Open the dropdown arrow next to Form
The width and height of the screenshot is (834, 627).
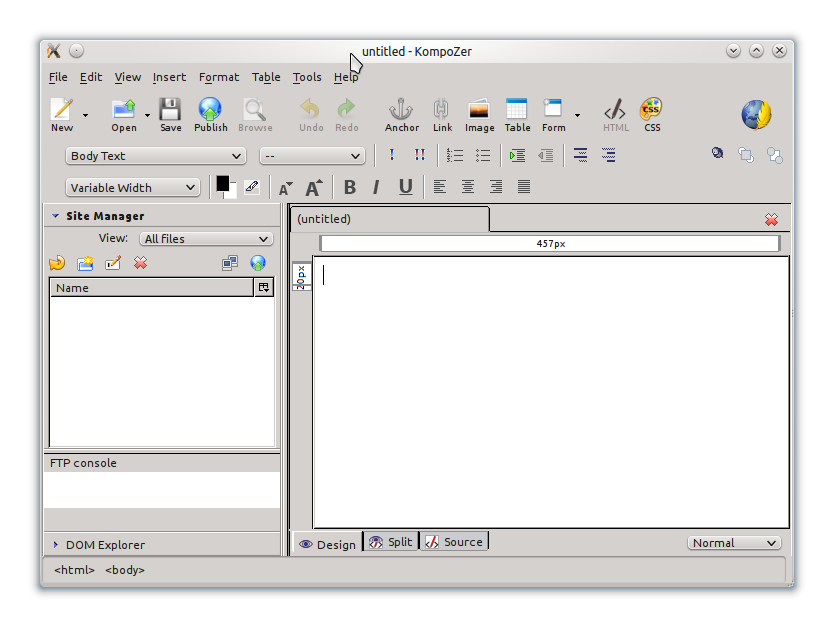[577, 115]
